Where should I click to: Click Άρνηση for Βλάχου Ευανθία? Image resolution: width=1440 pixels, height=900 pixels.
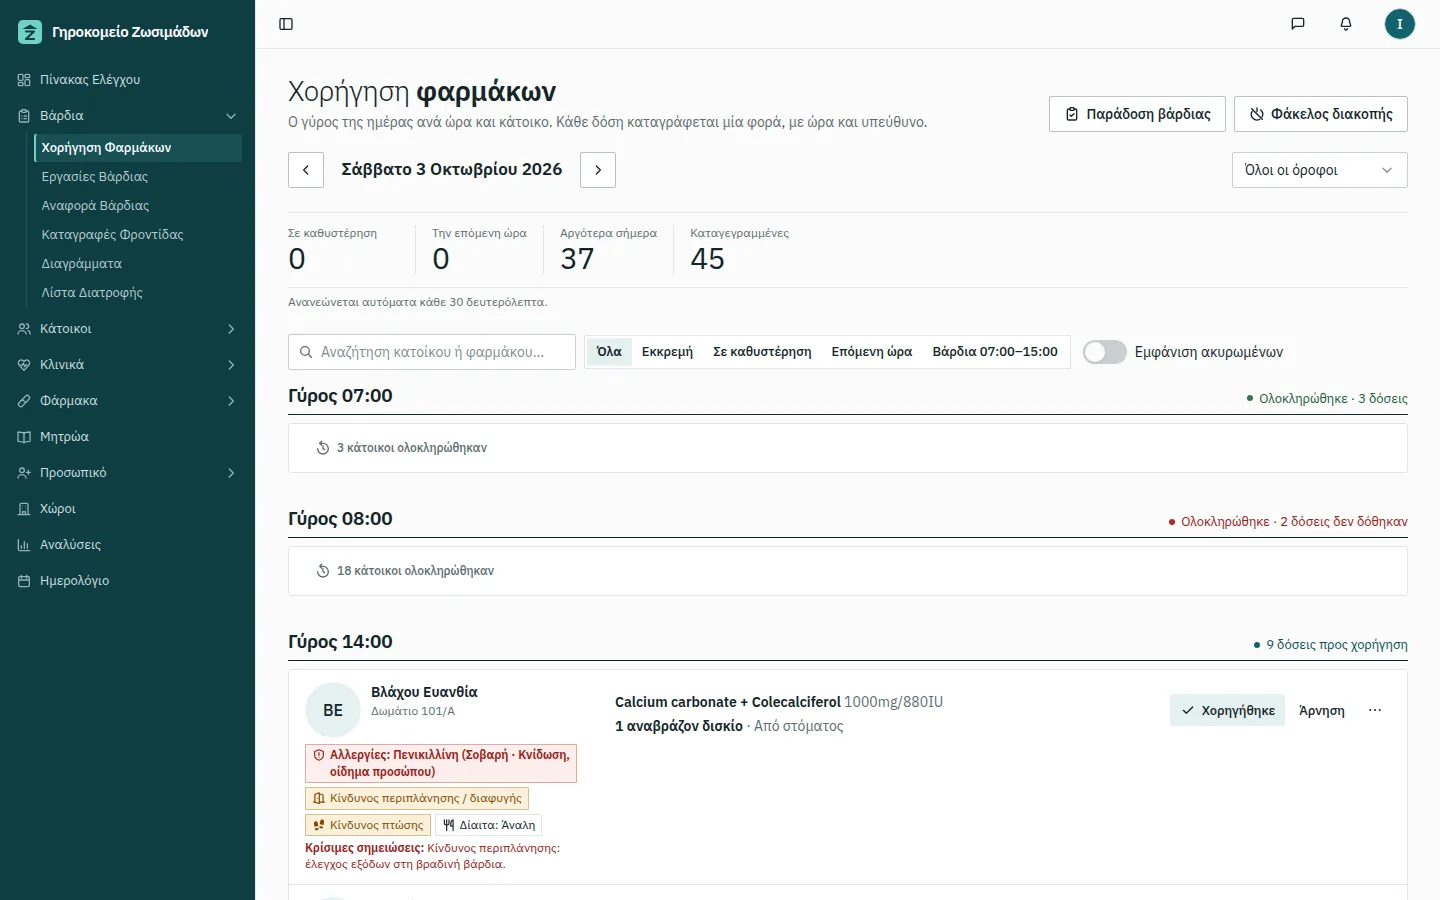(1321, 710)
